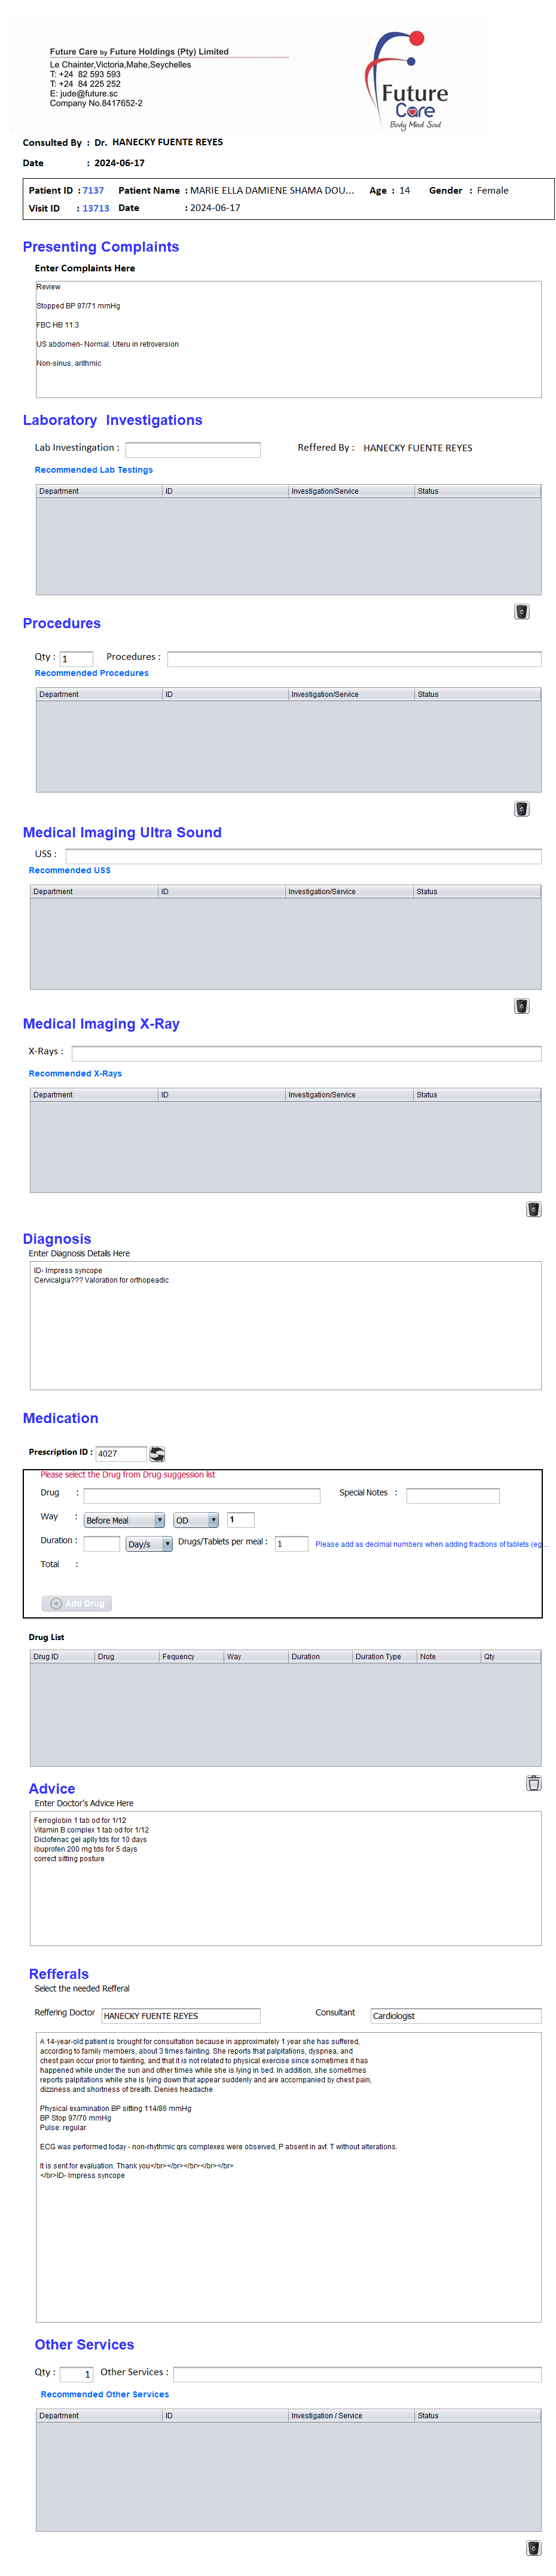This screenshot has width=556, height=2576.
Task: Click delete icon under X-Ray table
Action: (x=533, y=1208)
